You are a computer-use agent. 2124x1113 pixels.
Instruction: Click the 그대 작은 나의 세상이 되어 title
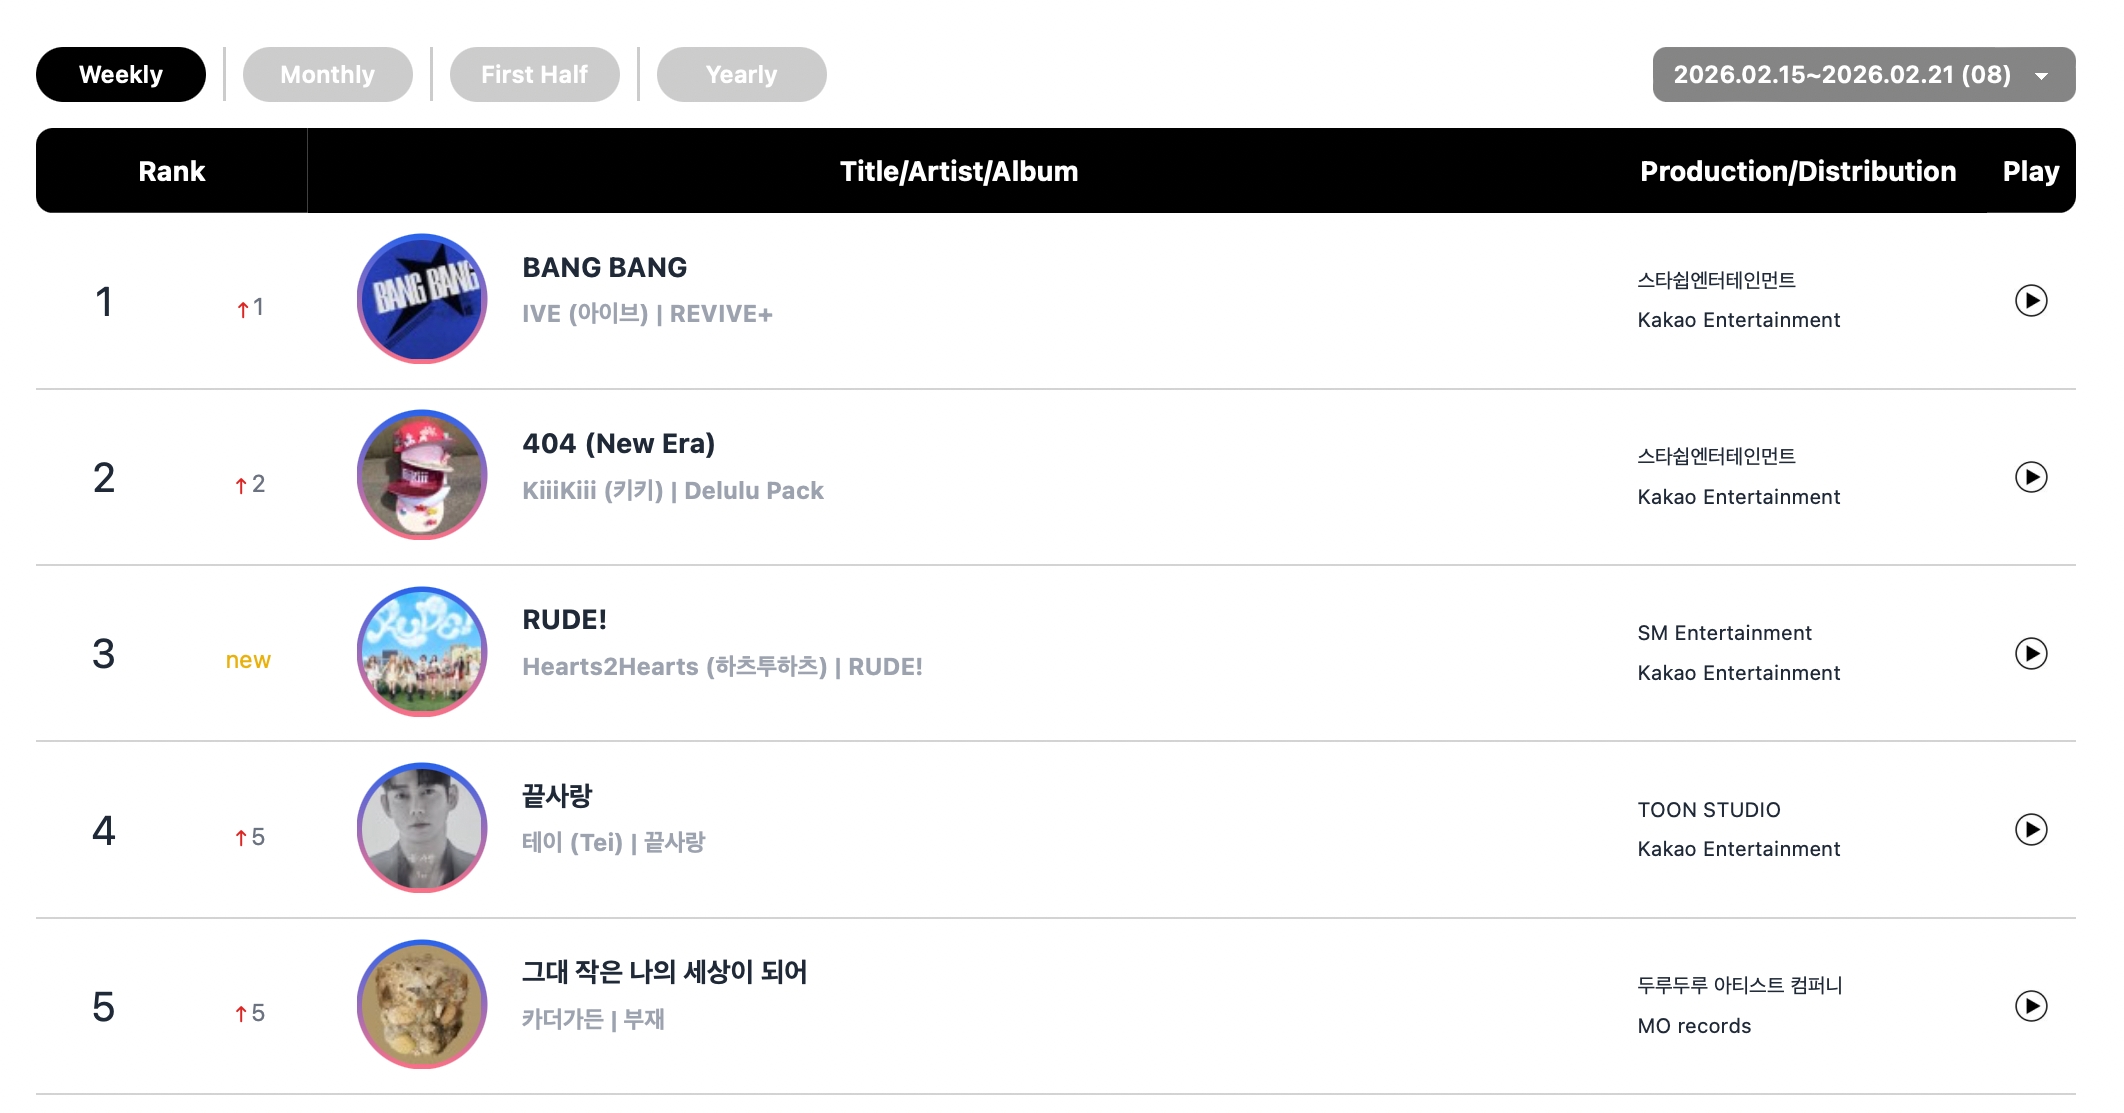pos(664,972)
